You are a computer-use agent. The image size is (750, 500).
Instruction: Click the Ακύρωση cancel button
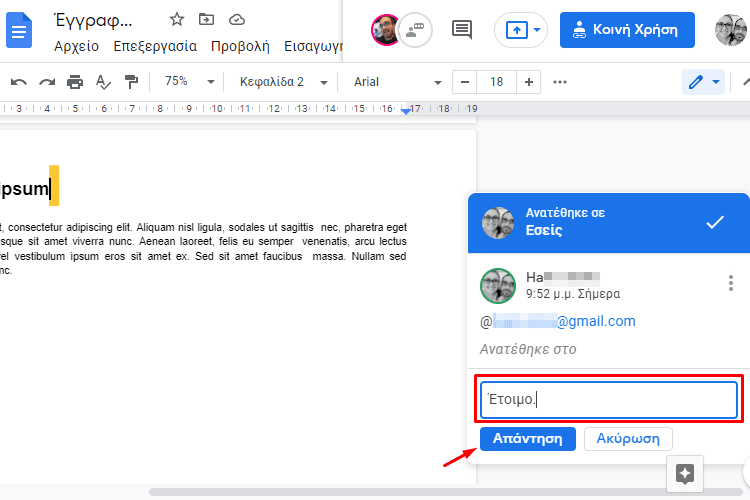[628, 439]
